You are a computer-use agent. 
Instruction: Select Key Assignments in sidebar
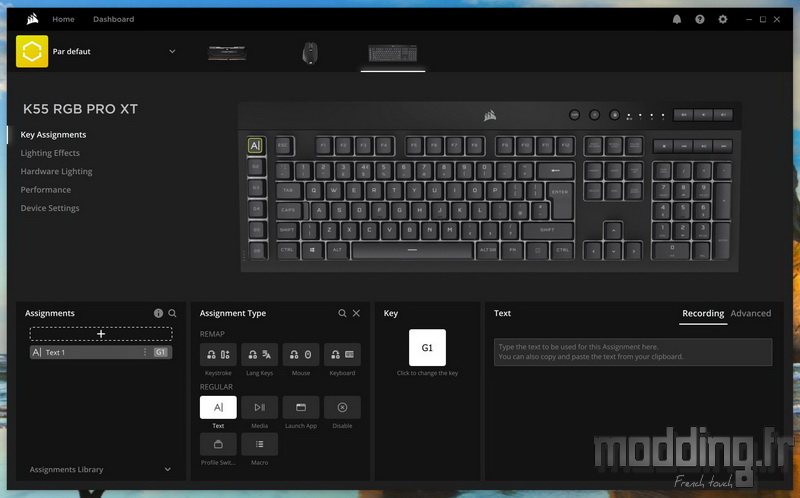53,135
